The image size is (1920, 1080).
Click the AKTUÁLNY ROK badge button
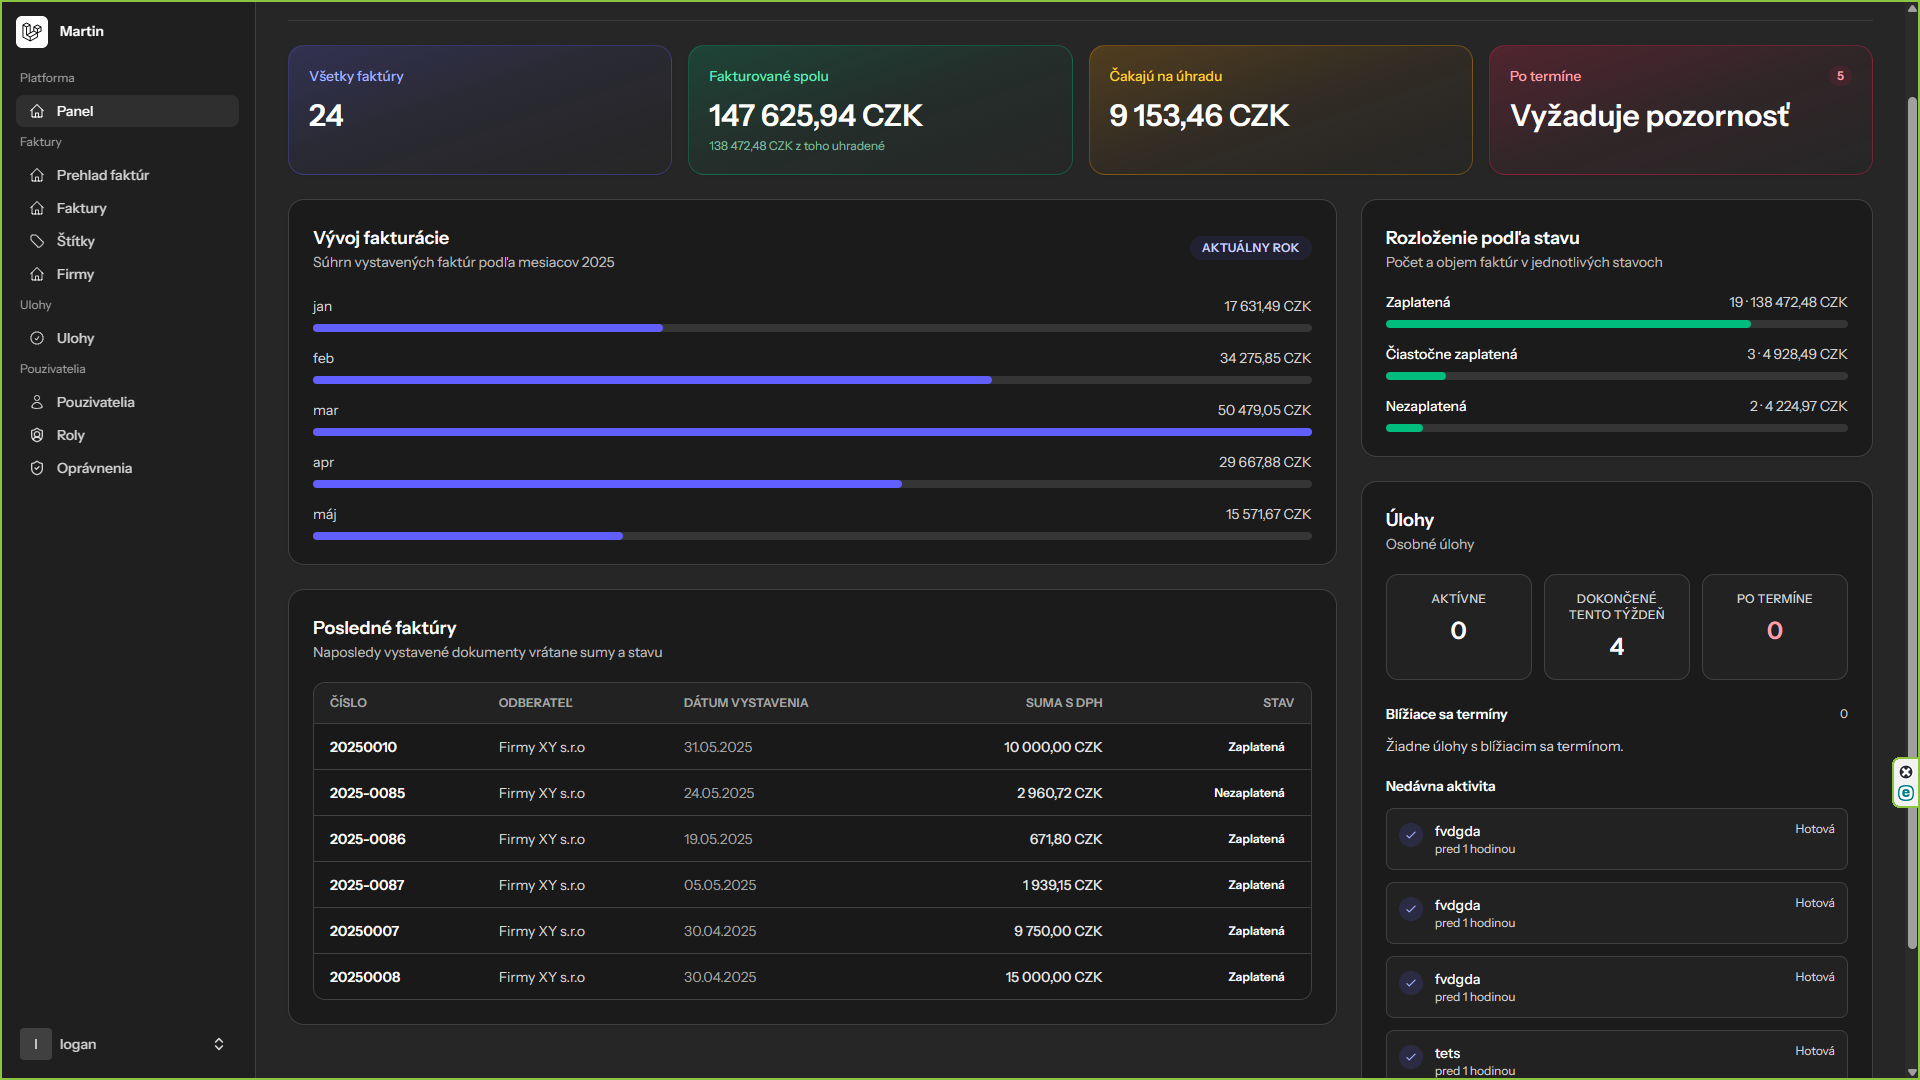[1250, 248]
